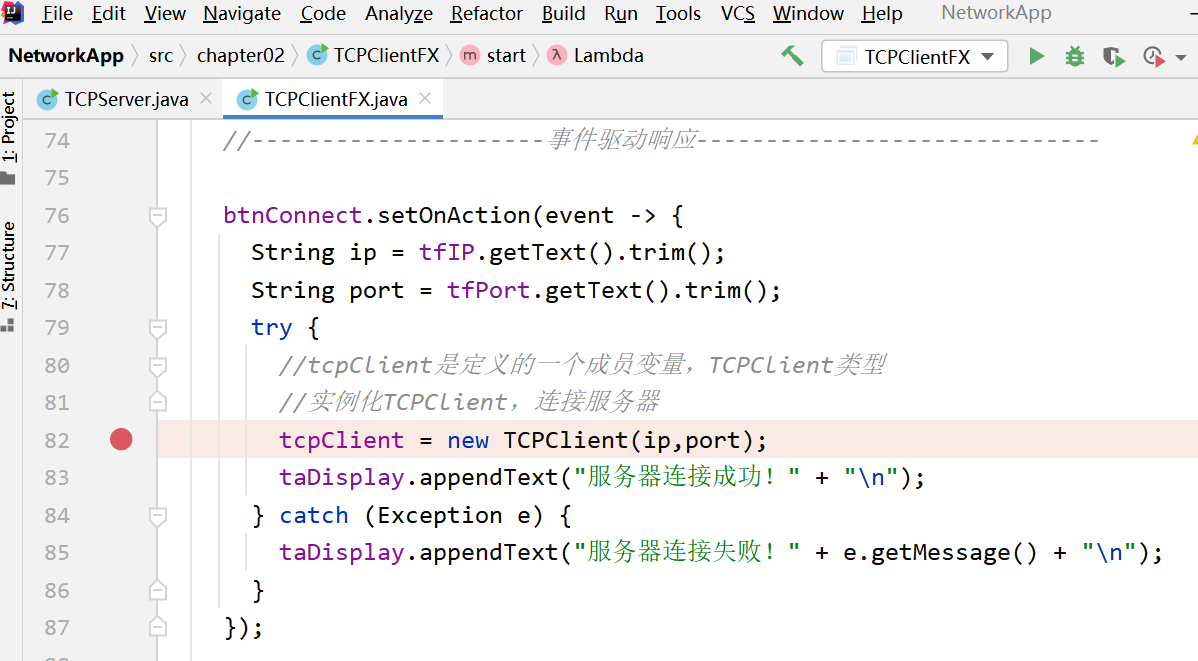Image resolution: width=1198 pixels, height=661 pixels.
Task: Open the Build menu
Action: pos(563,14)
